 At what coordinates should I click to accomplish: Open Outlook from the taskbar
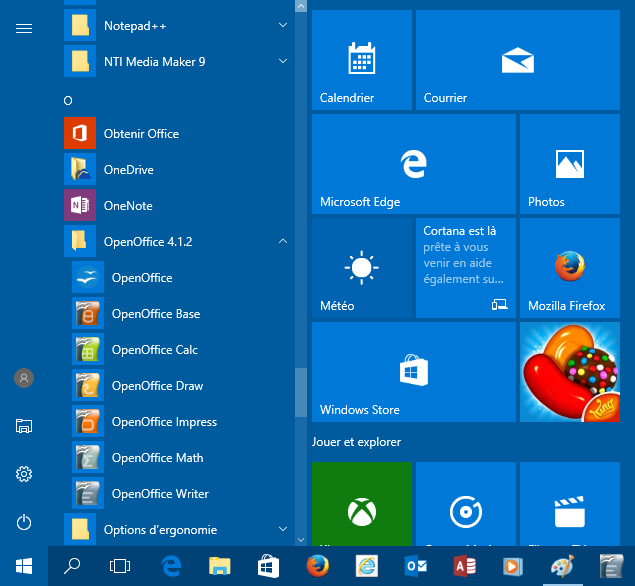(416, 566)
